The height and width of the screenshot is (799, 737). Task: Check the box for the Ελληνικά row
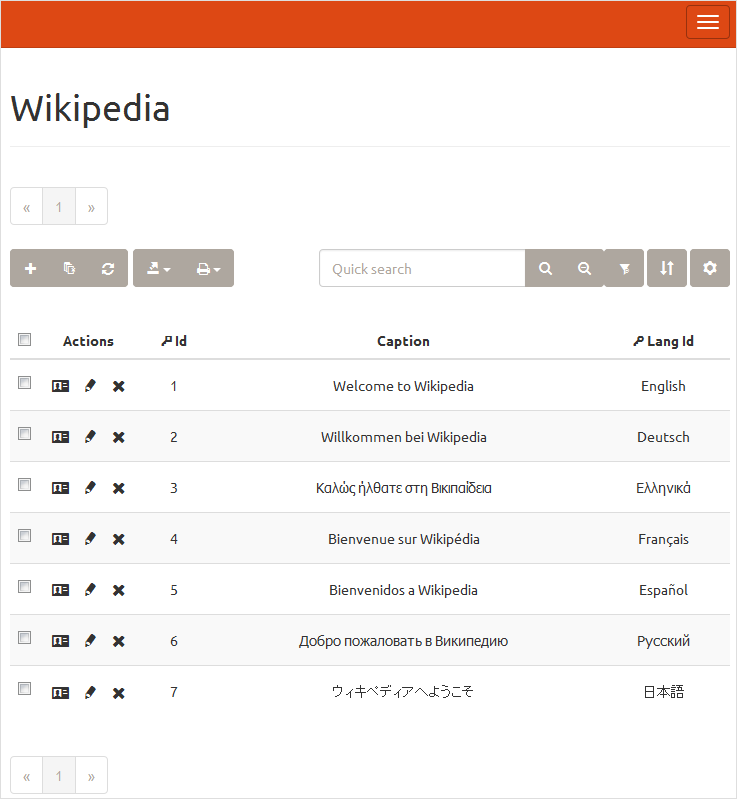click(24, 484)
